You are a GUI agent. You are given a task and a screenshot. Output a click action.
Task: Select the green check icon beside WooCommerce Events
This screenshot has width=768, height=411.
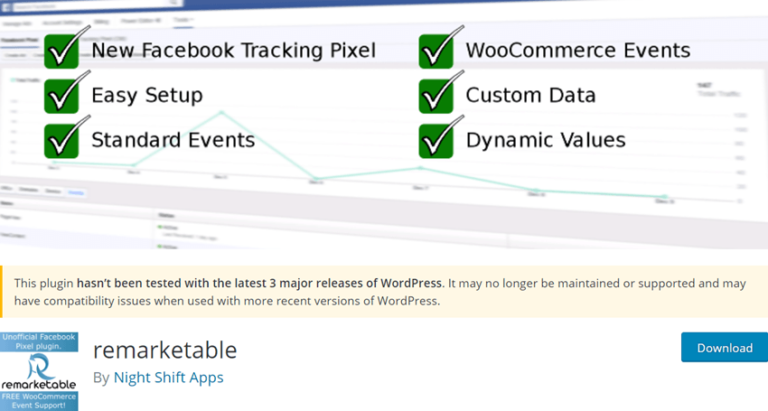tap(437, 50)
